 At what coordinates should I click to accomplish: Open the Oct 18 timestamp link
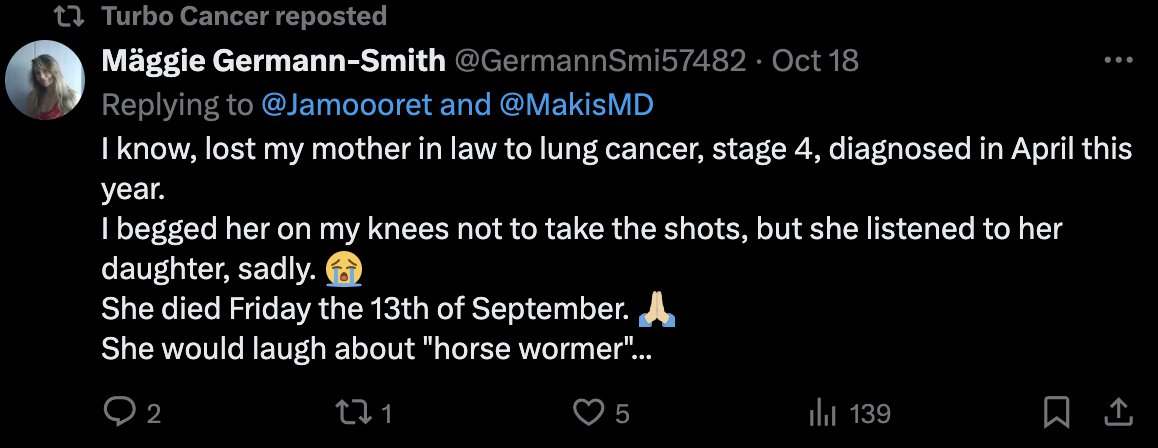point(815,61)
